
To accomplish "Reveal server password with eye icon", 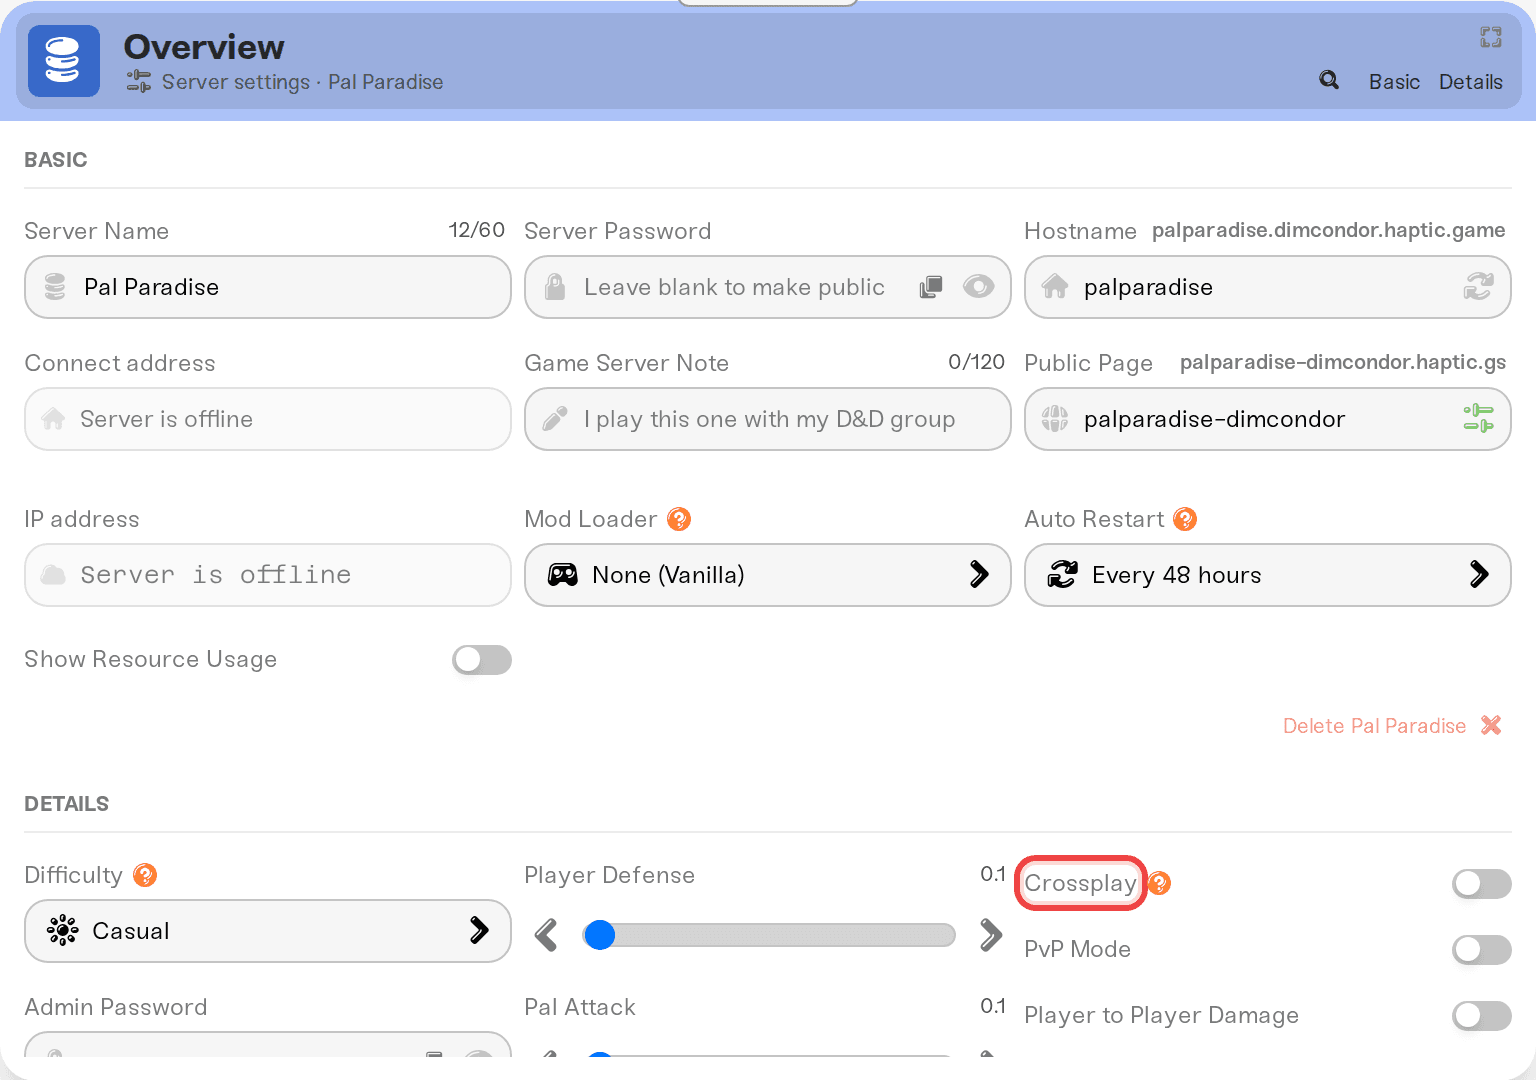I will point(978,287).
